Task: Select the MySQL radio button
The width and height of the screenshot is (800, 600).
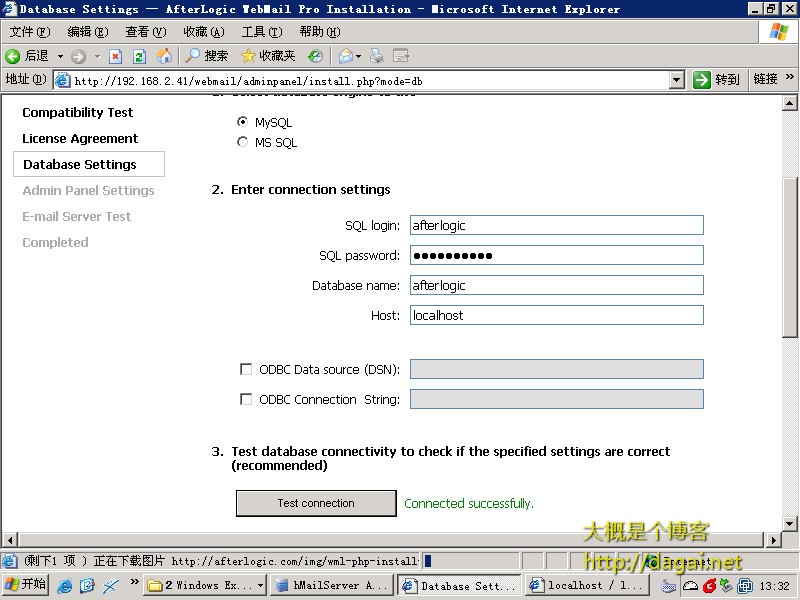Action: 242,122
